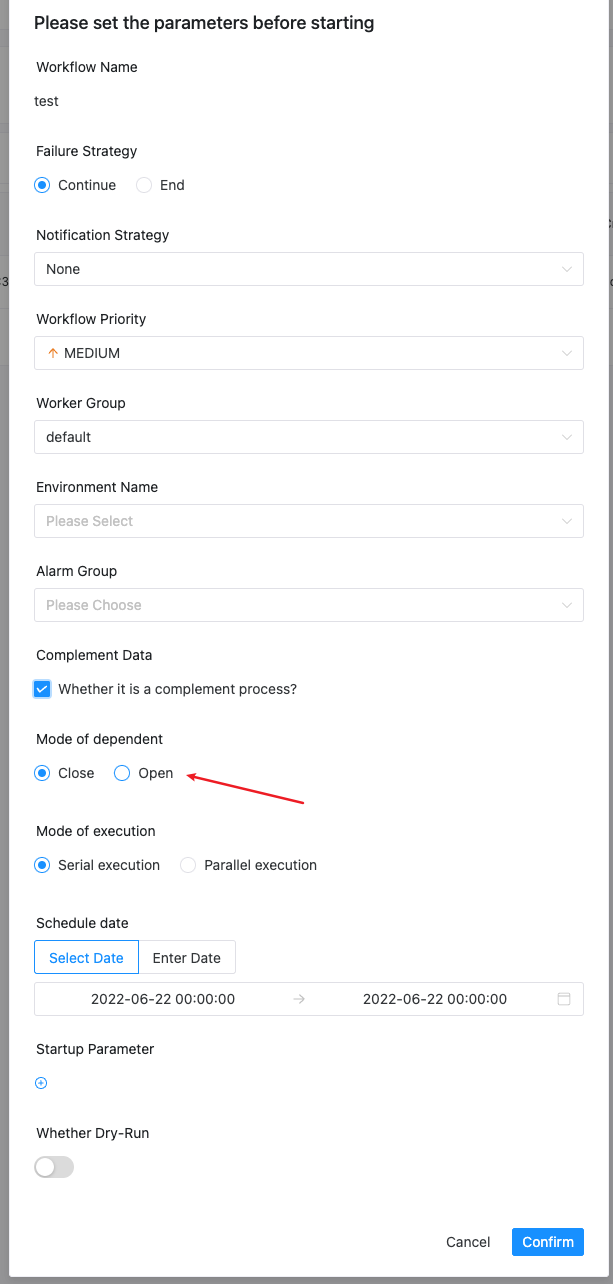Click the orange priority arrow icon
This screenshot has height=1284, width=613.
tap(53, 353)
